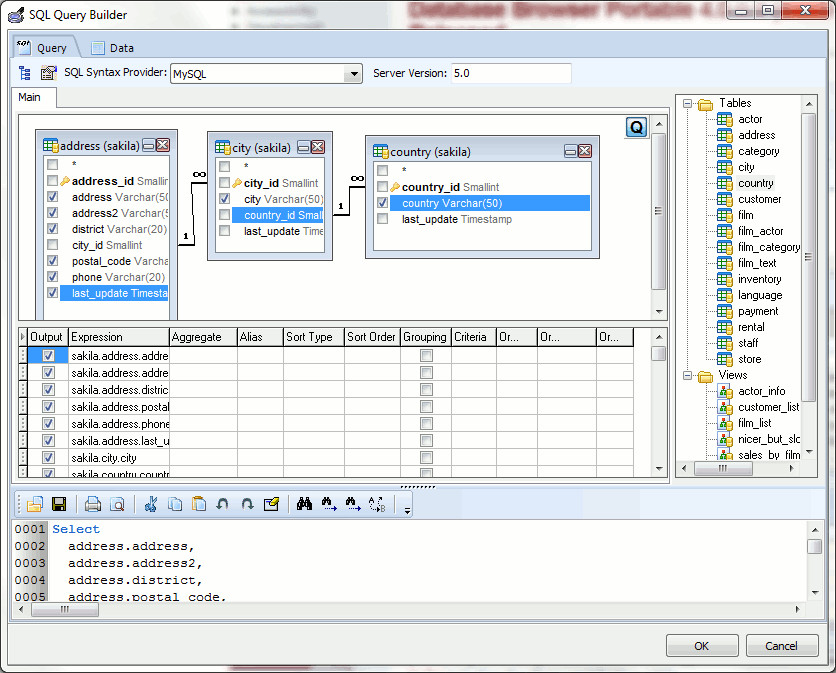This screenshot has width=836, height=673.
Task: Click the paste clipboard icon
Action: [x=199, y=504]
